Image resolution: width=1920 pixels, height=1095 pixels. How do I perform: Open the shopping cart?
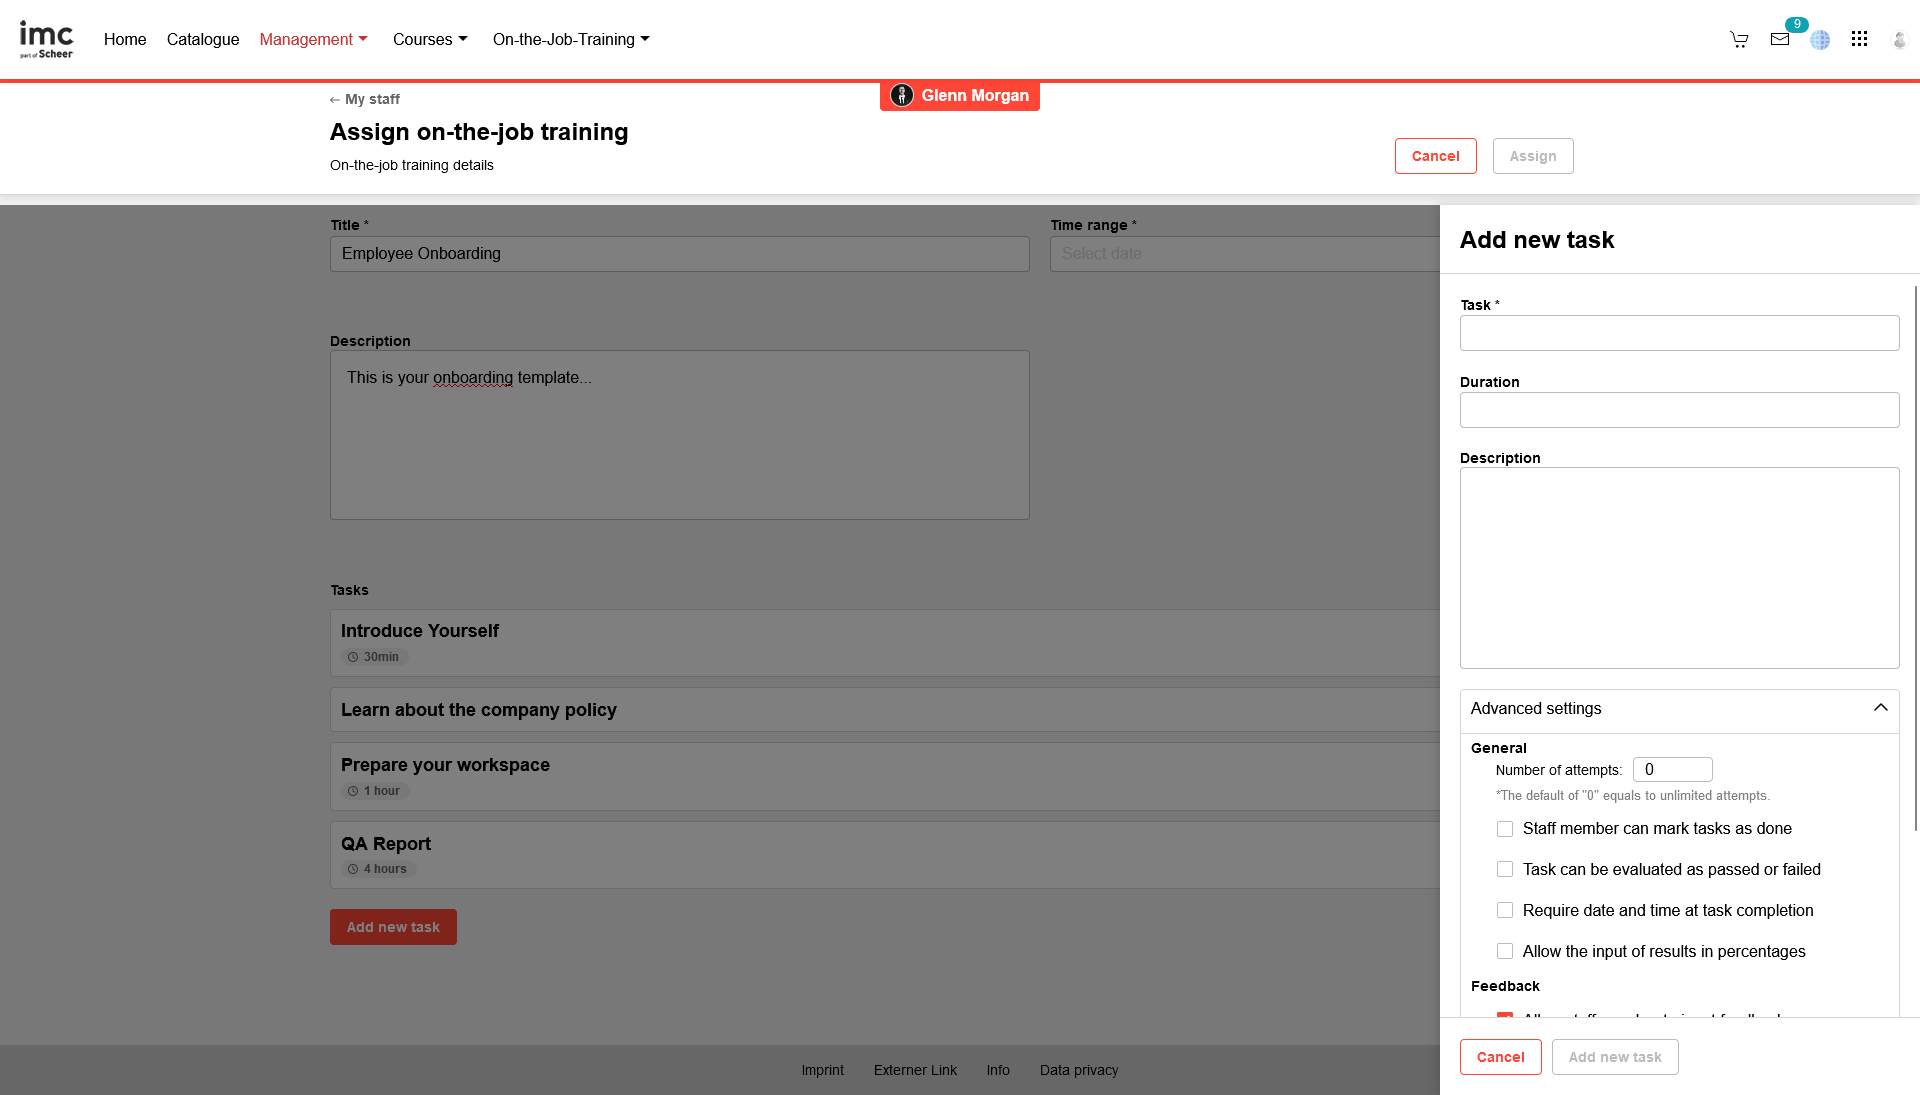click(x=1739, y=39)
